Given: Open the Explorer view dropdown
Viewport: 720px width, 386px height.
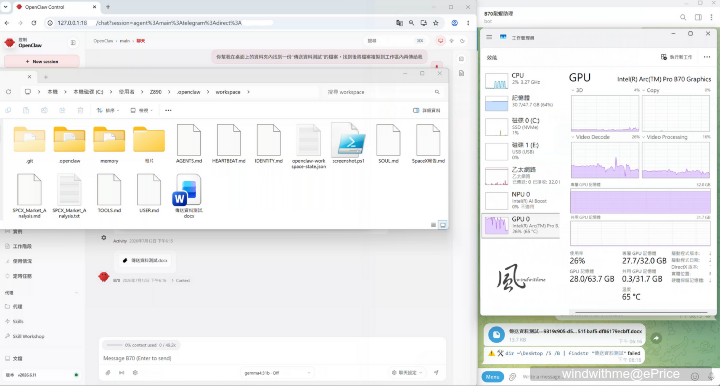Looking at the screenshot, I should [x=141, y=110].
